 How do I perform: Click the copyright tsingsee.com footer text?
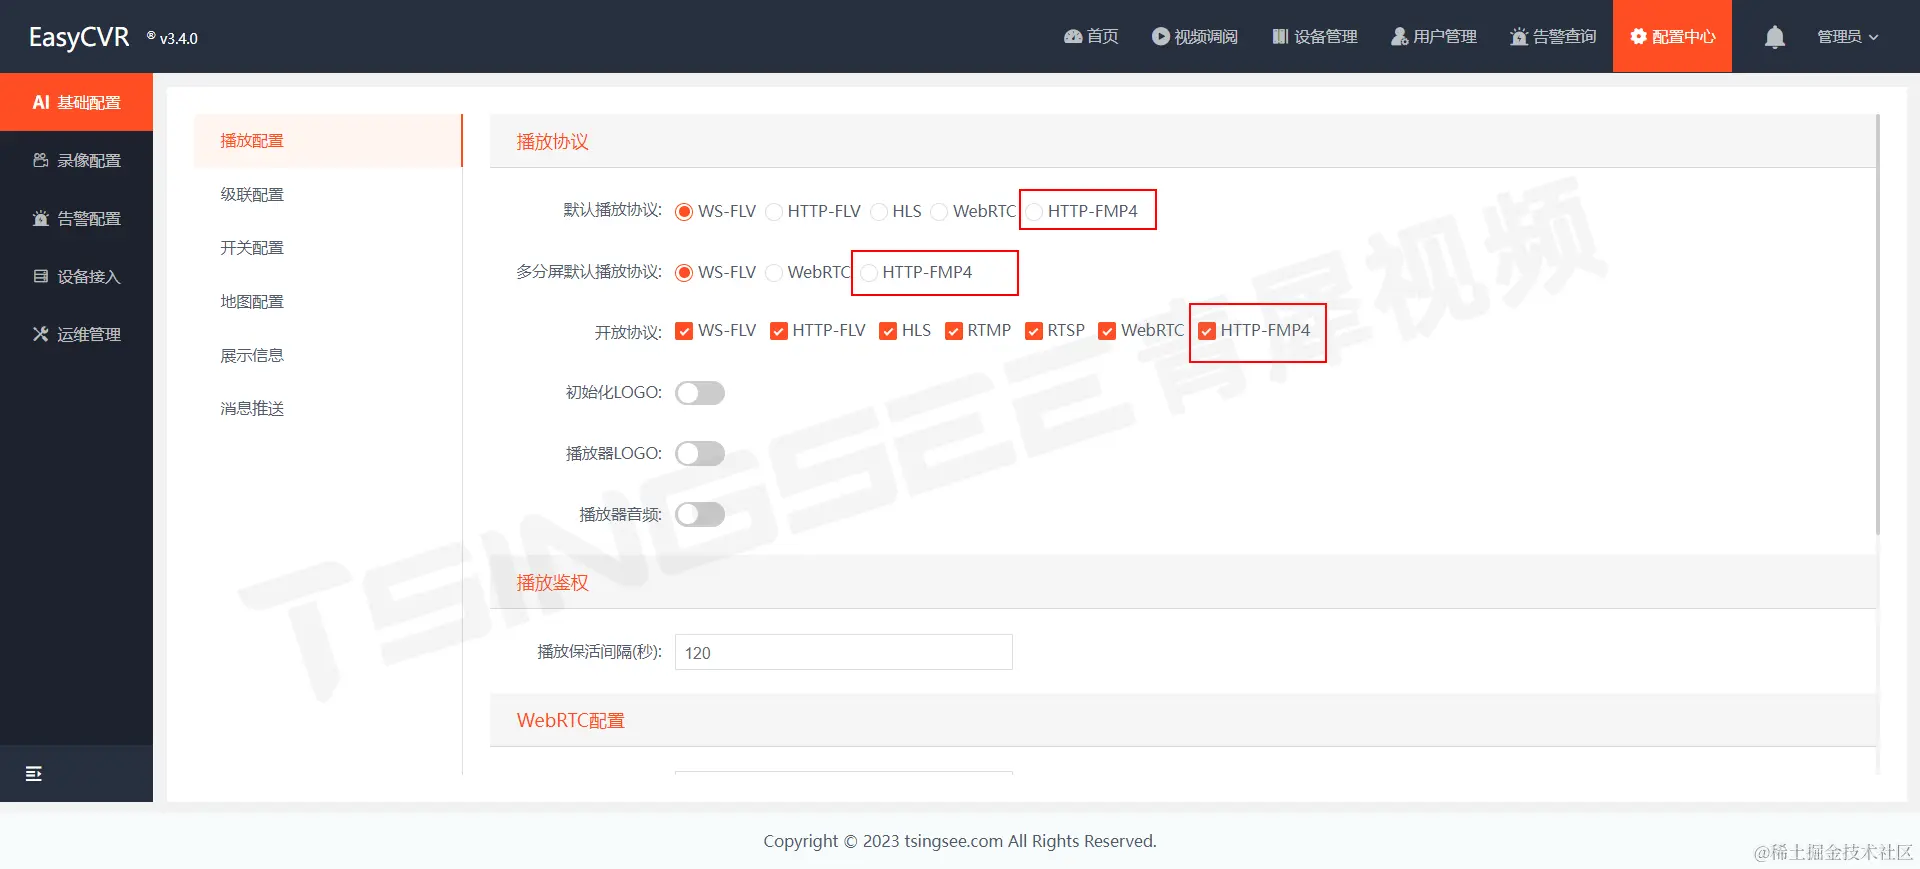[960, 841]
